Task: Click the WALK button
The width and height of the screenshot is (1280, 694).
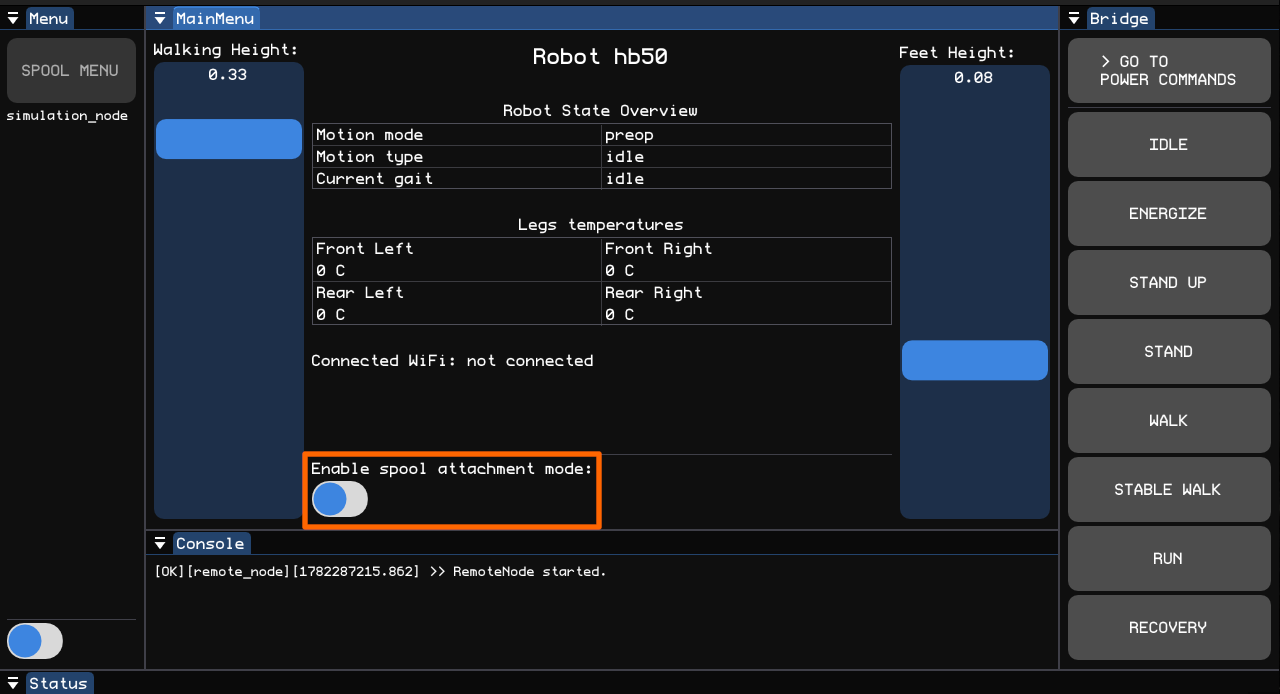Action: coord(1168,420)
